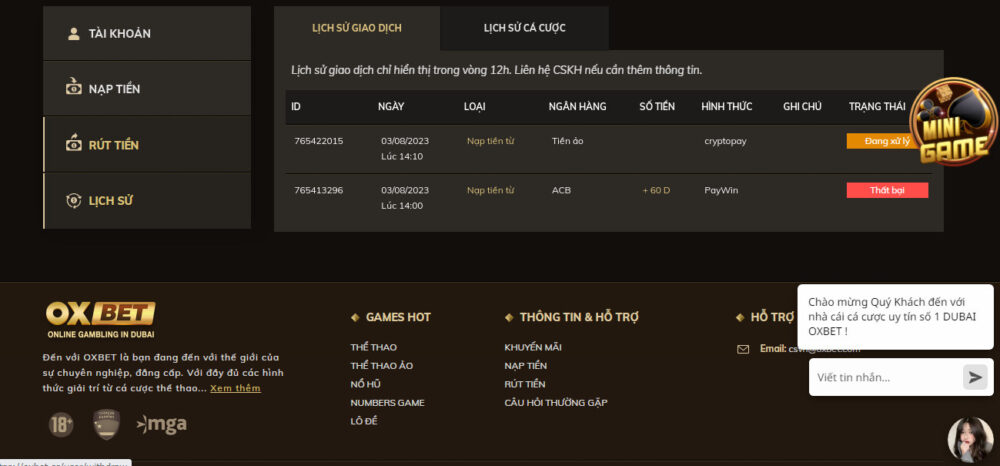Click the Xem thêm link
This screenshot has height=466, width=1000.
(235, 388)
